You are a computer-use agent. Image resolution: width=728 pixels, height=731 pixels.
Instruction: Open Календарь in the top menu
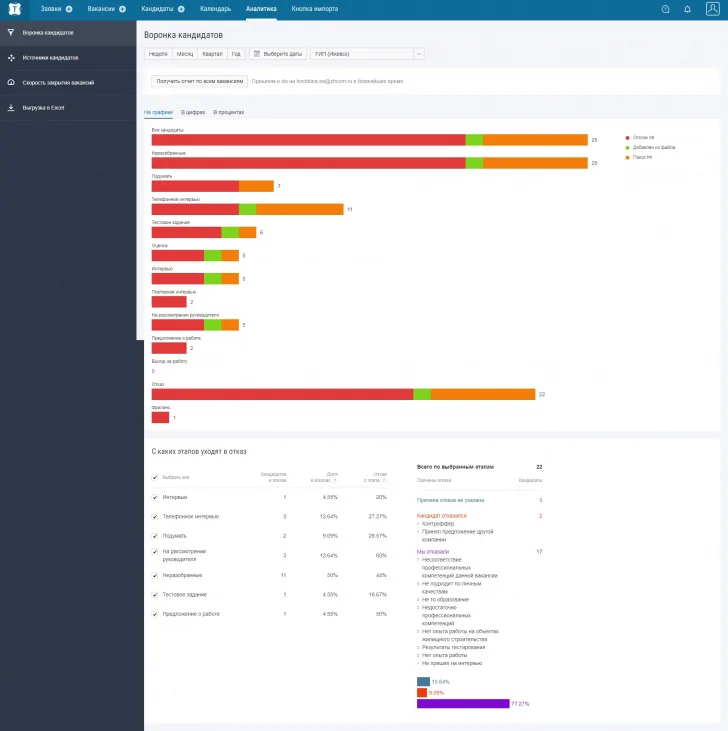[215, 9]
